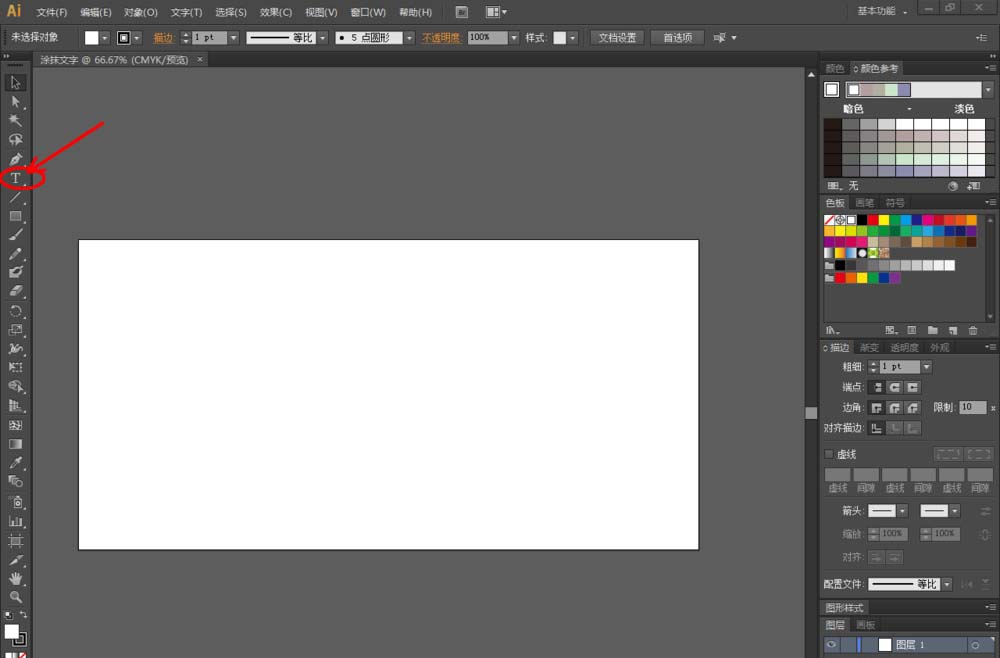Select the Free Transform tool
Viewport: 1000px width, 658px height.
pos(15,367)
